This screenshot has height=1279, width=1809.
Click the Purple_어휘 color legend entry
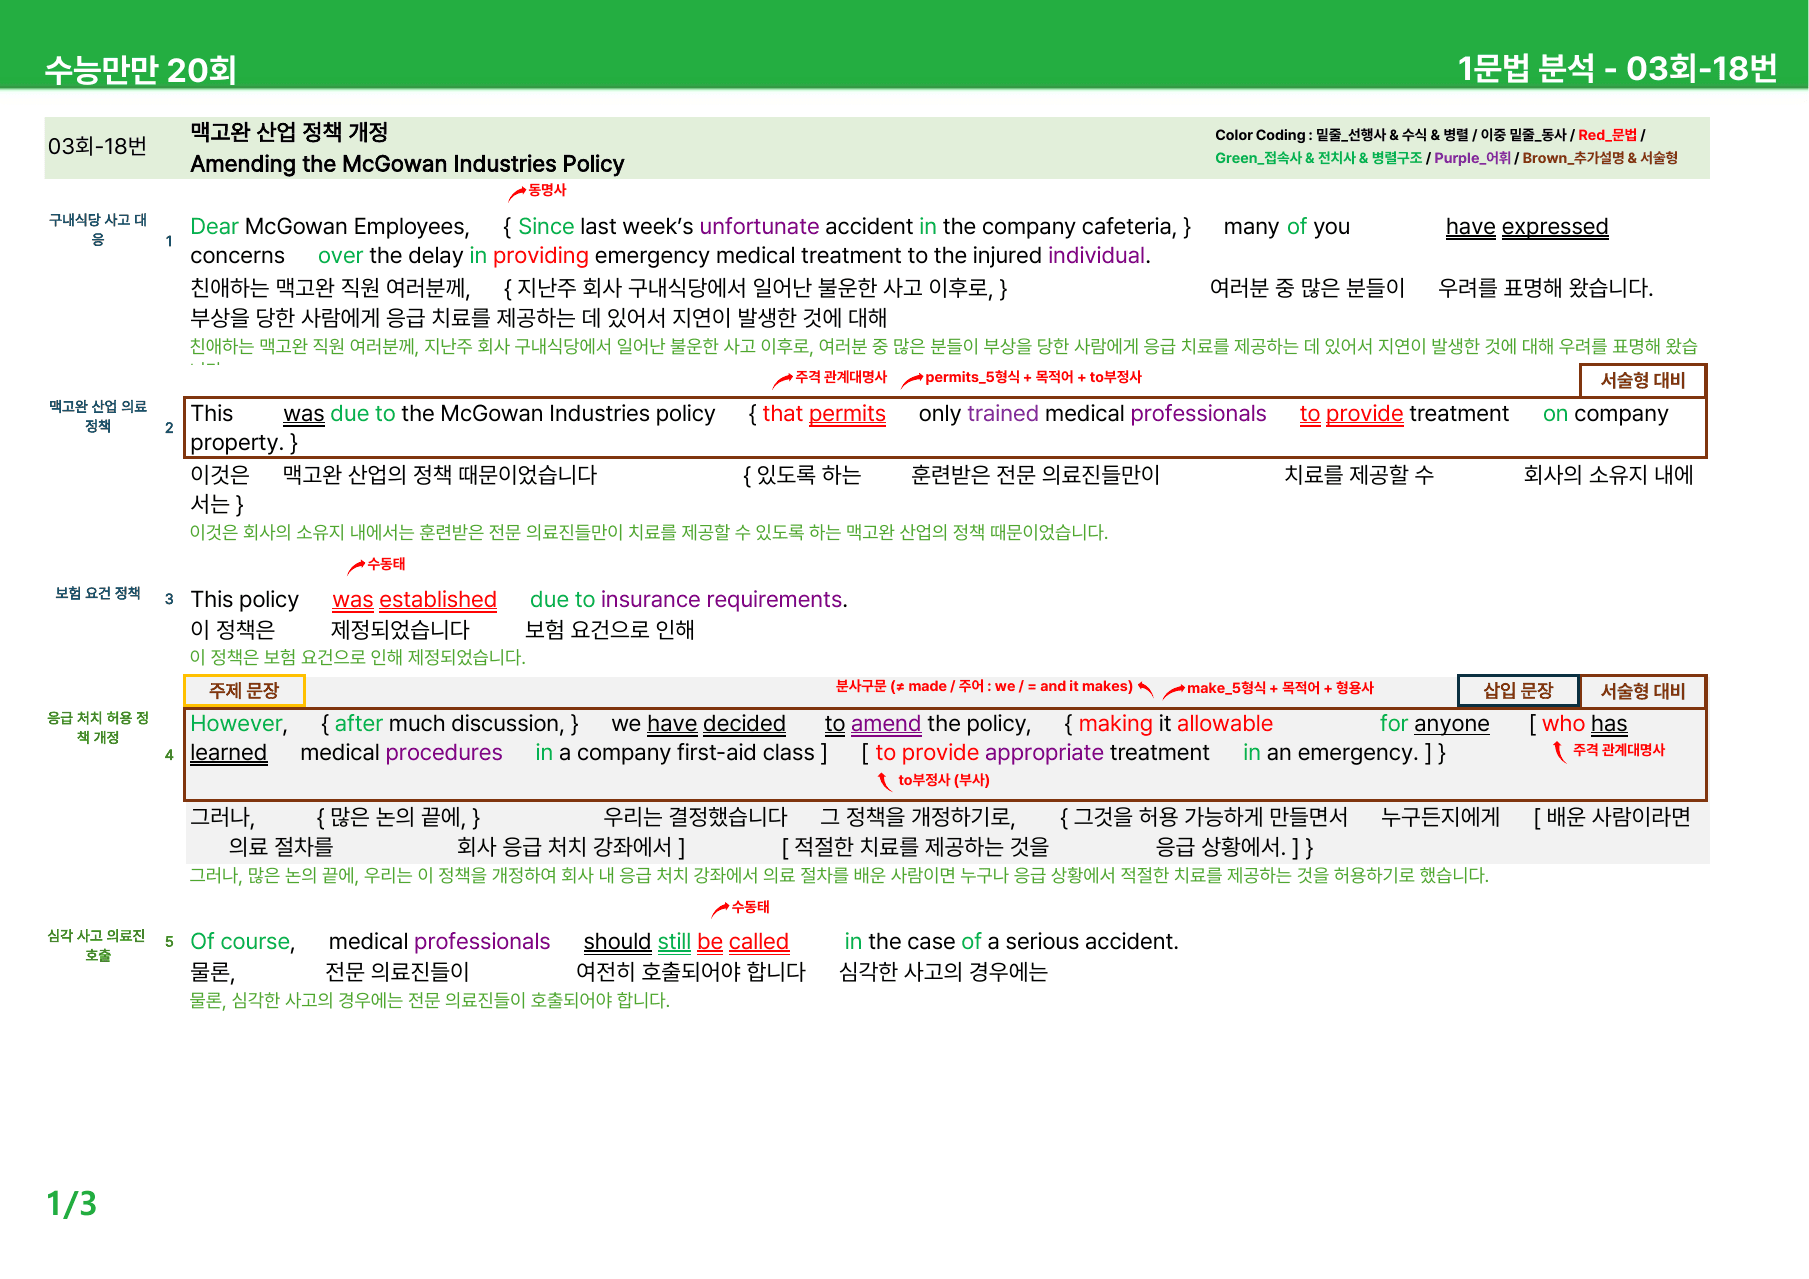(1472, 158)
